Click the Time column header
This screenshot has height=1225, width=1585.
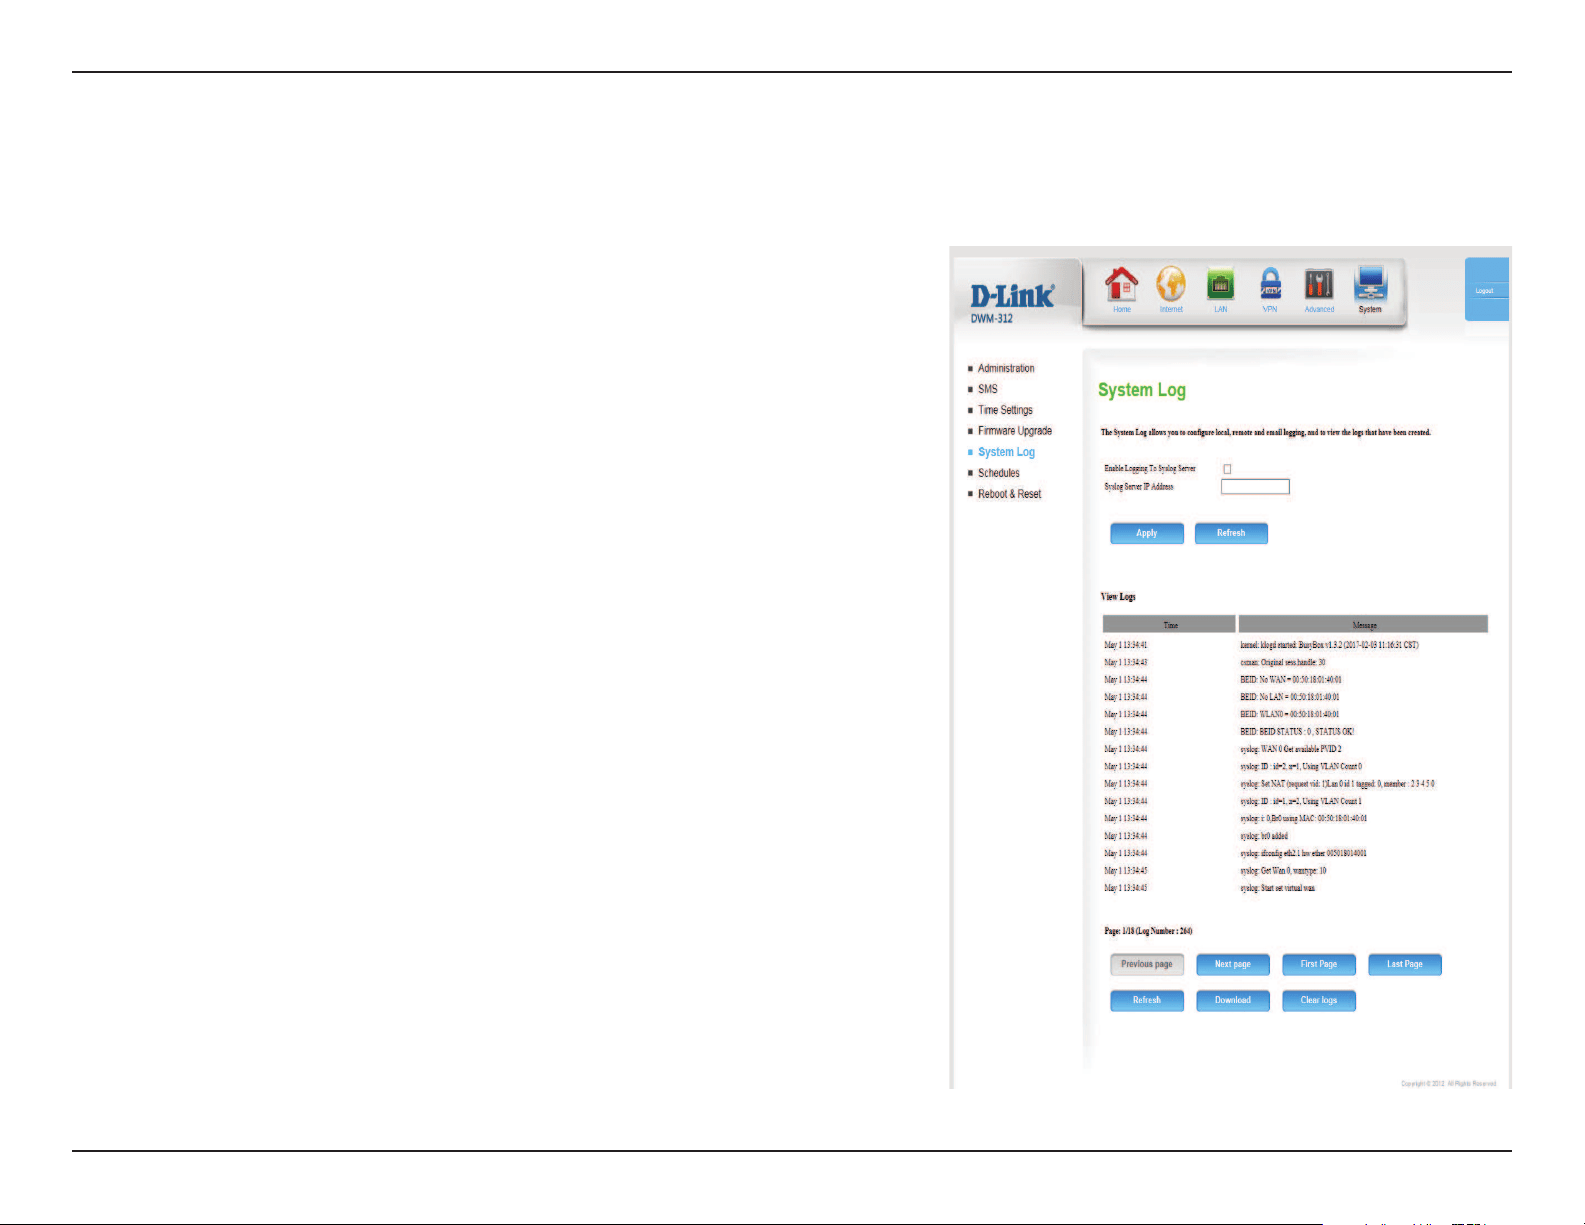1169,624
